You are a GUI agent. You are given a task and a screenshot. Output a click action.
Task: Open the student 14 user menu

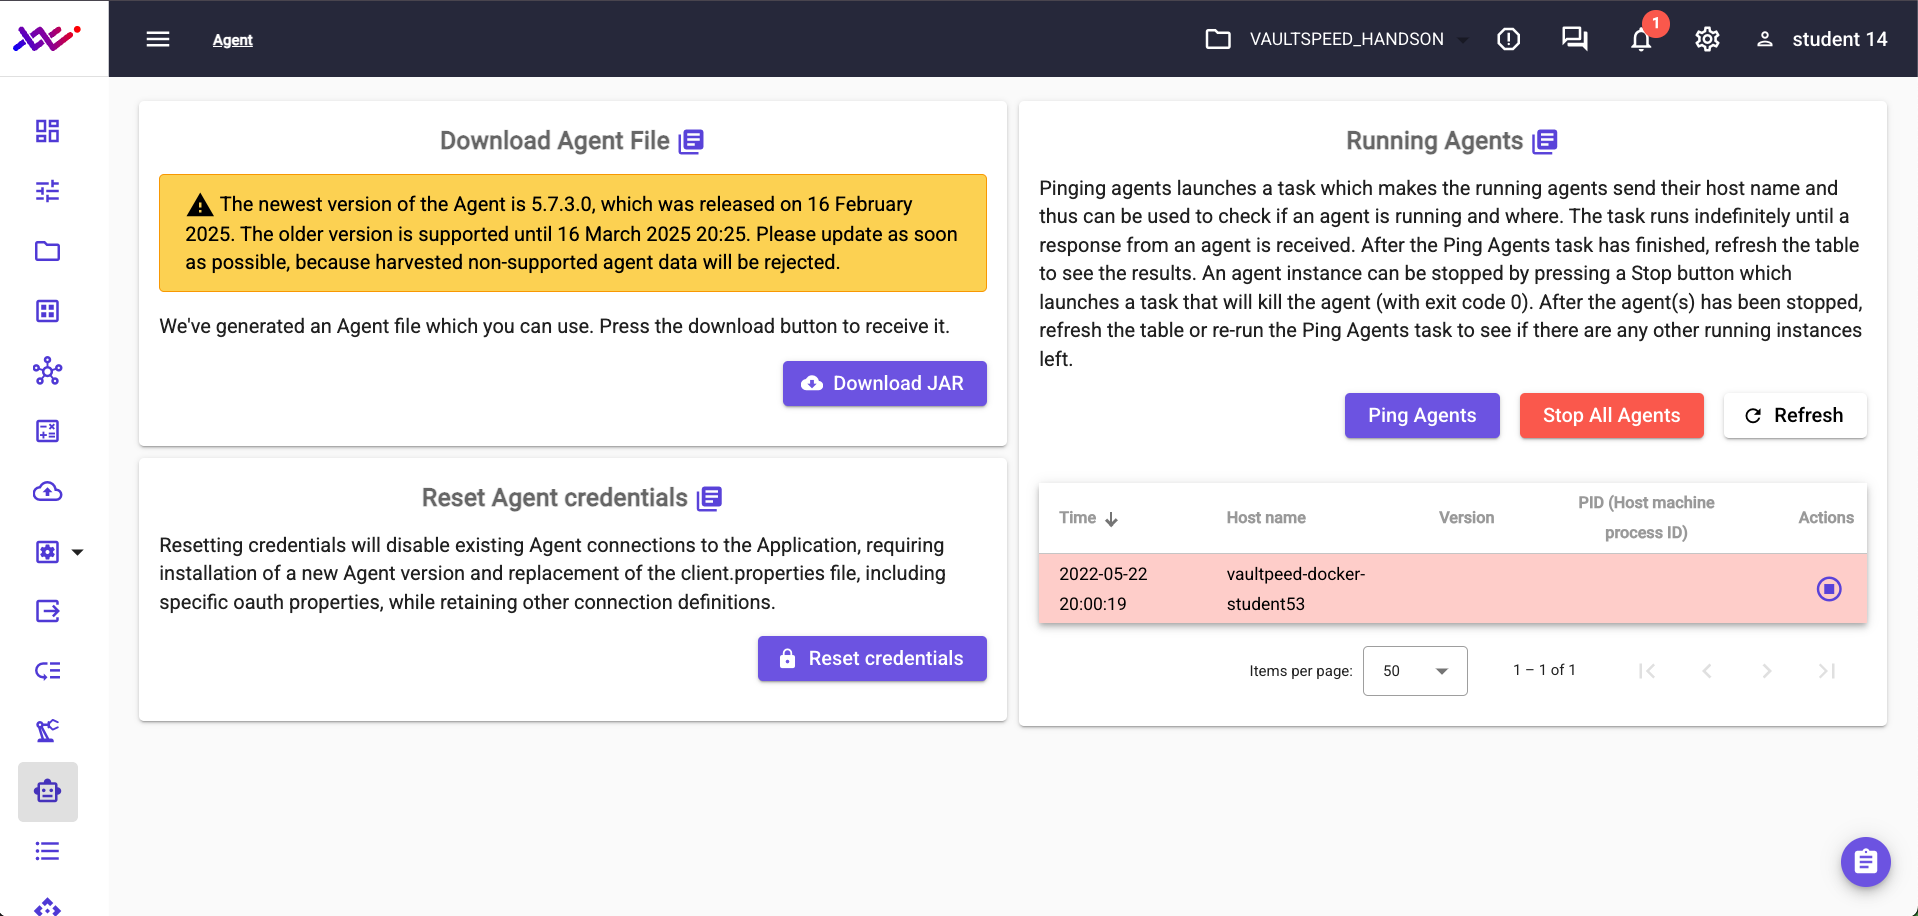(x=1821, y=39)
